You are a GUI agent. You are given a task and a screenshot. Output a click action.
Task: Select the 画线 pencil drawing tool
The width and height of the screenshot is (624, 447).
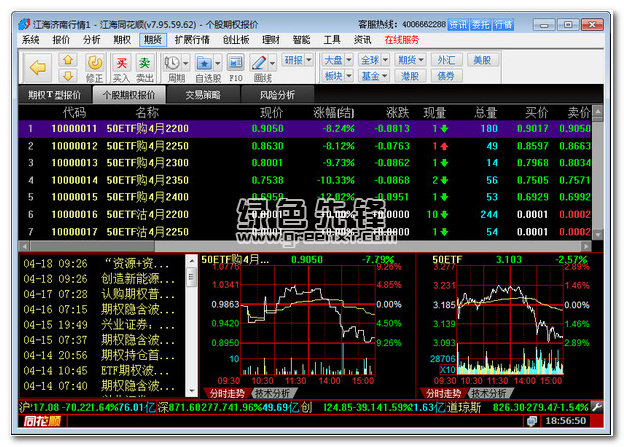click(x=259, y=63)
